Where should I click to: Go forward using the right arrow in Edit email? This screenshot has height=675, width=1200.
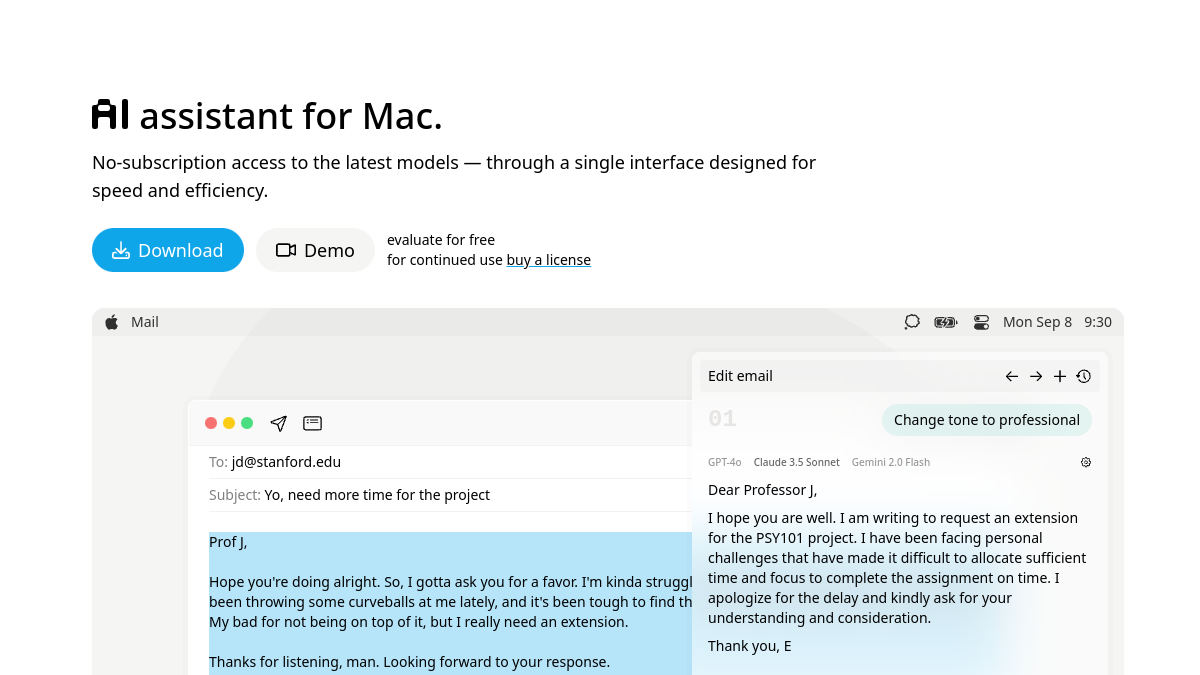click(1036, 376)
